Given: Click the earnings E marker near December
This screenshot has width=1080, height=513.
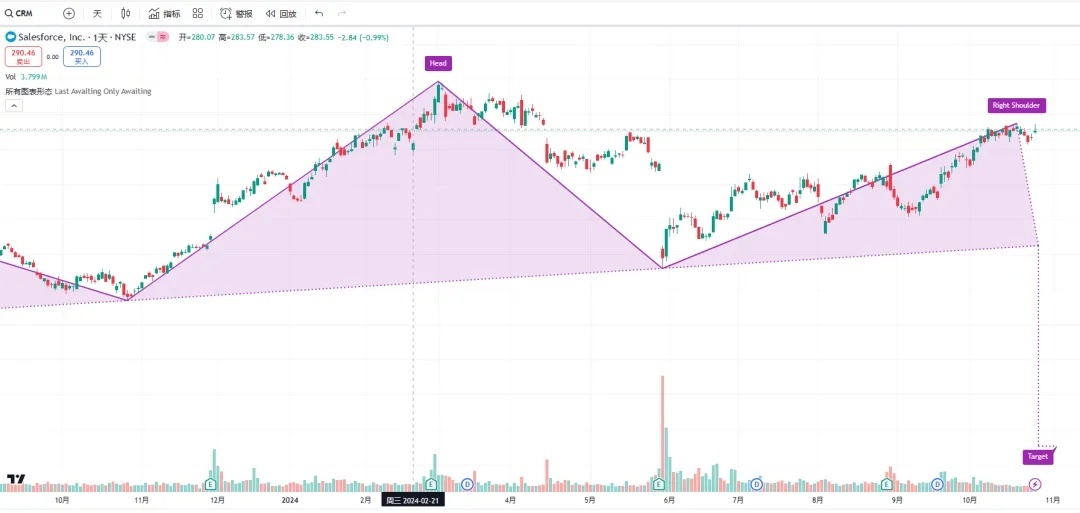Looking at the screenshot, I should pos(211,485).
